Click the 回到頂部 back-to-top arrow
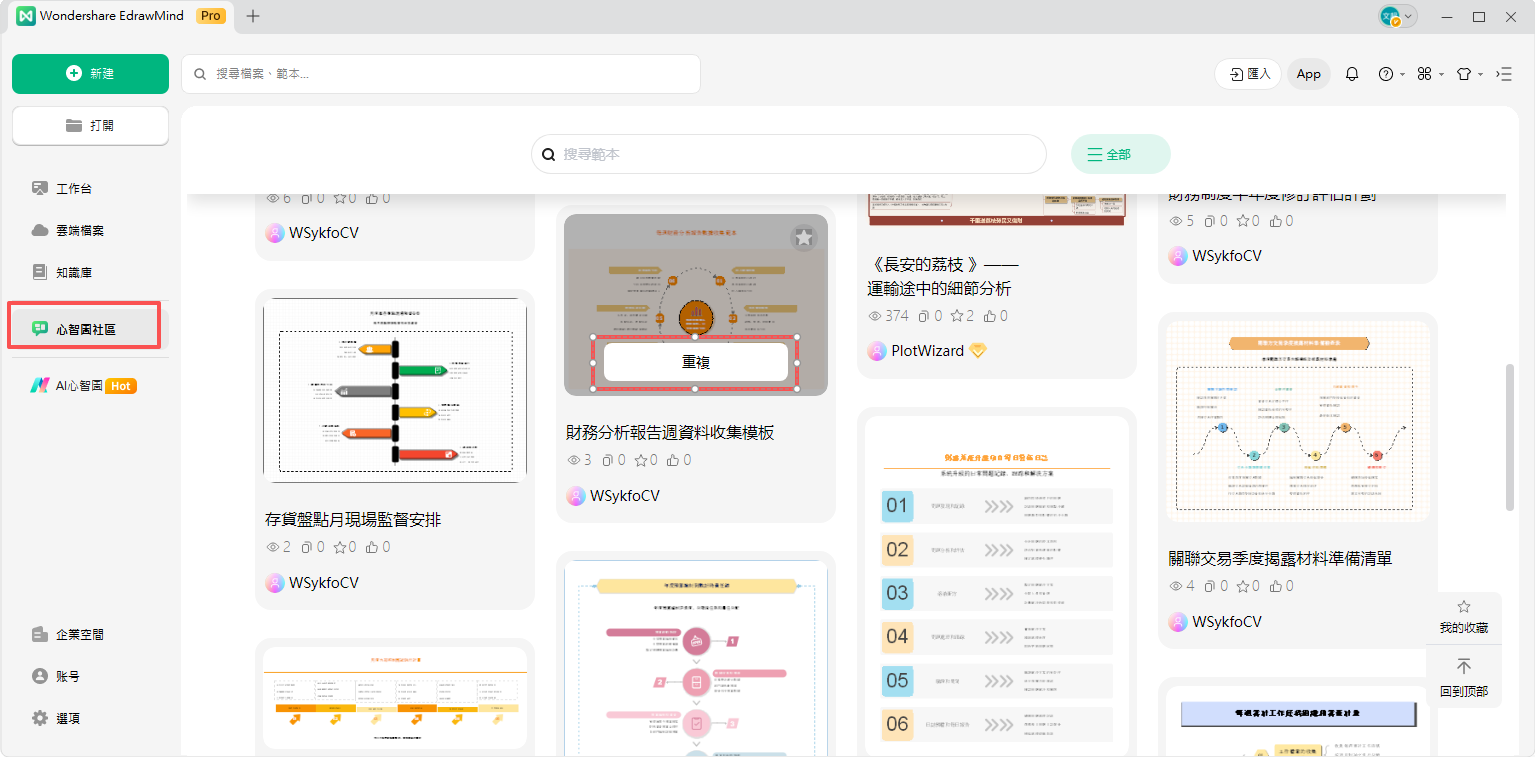Screen dimensions: 1535x757 pyautogui.click(x=1464, y=677)
